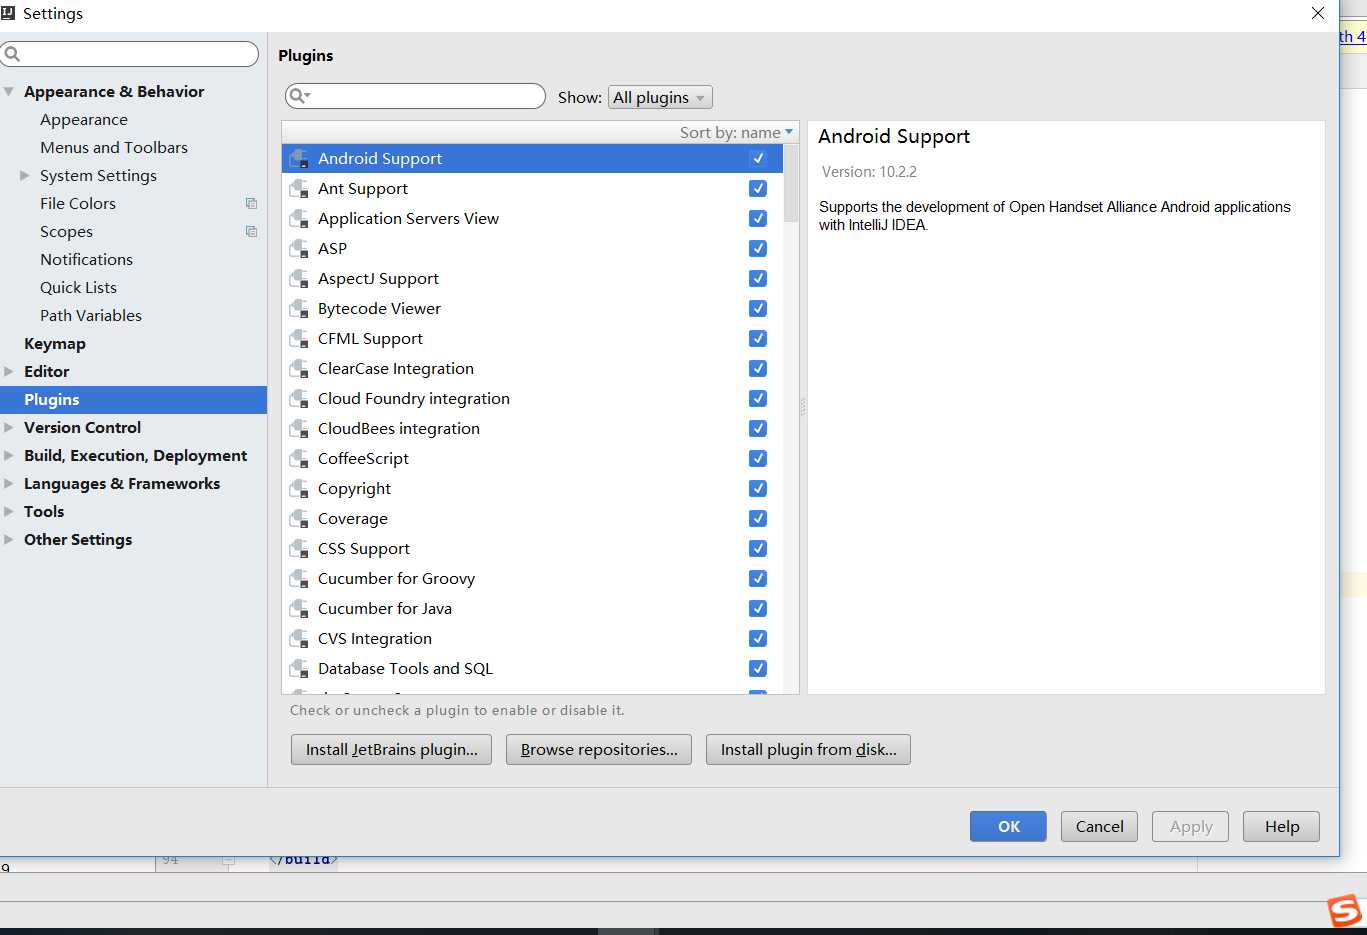This screenshot has width=1367, height=935.
Task: Uncheck the CoffeeScript plugin
Action: tap(758, 458)
